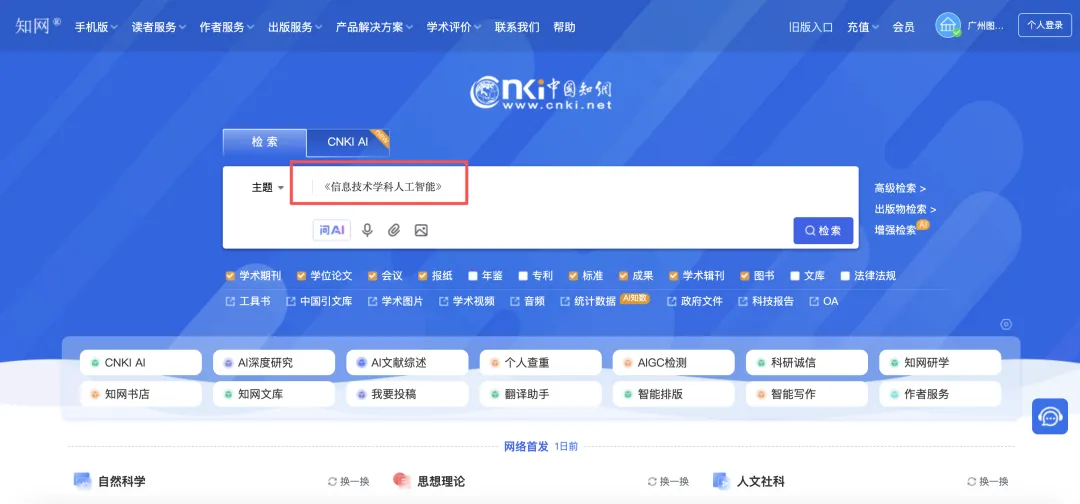Open the 中国引文库 external link

click(x=319, y=301)
